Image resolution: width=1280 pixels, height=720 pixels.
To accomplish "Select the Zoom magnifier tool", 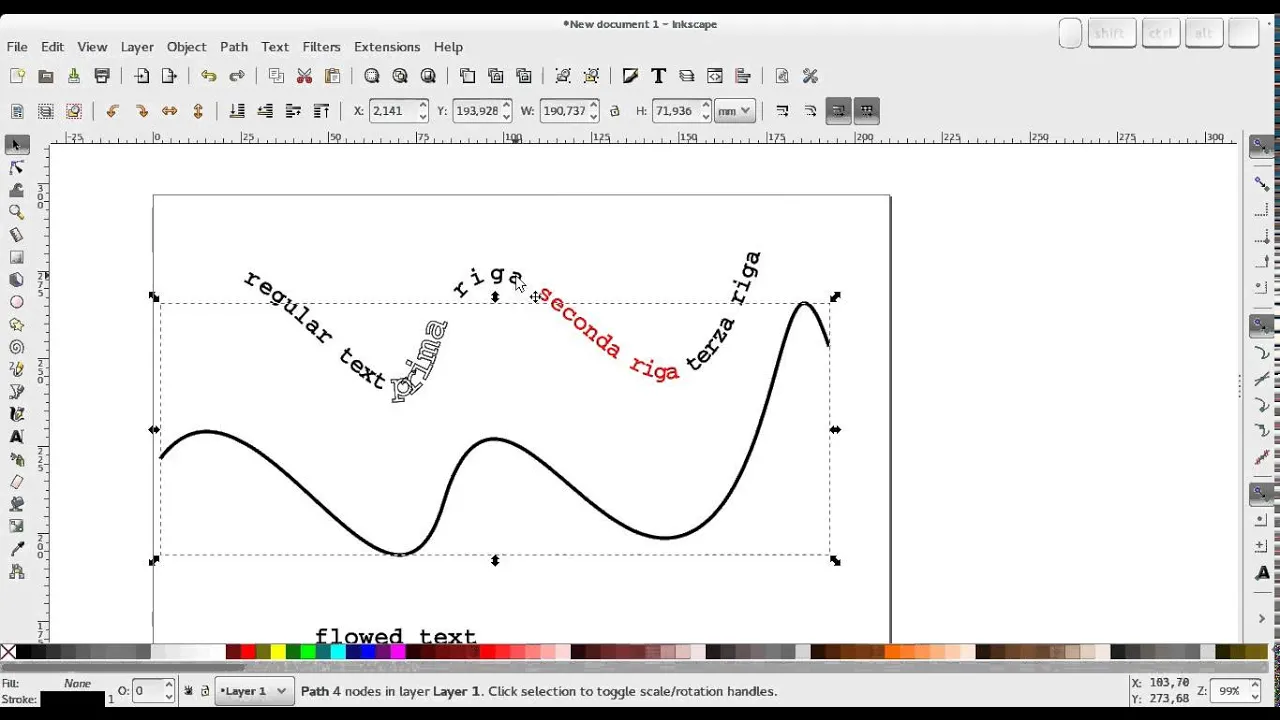I will point(16,212).
